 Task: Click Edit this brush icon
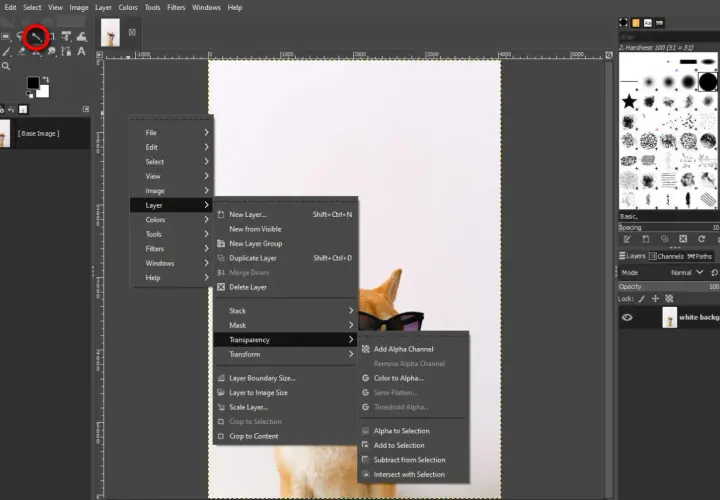(627, 239)
